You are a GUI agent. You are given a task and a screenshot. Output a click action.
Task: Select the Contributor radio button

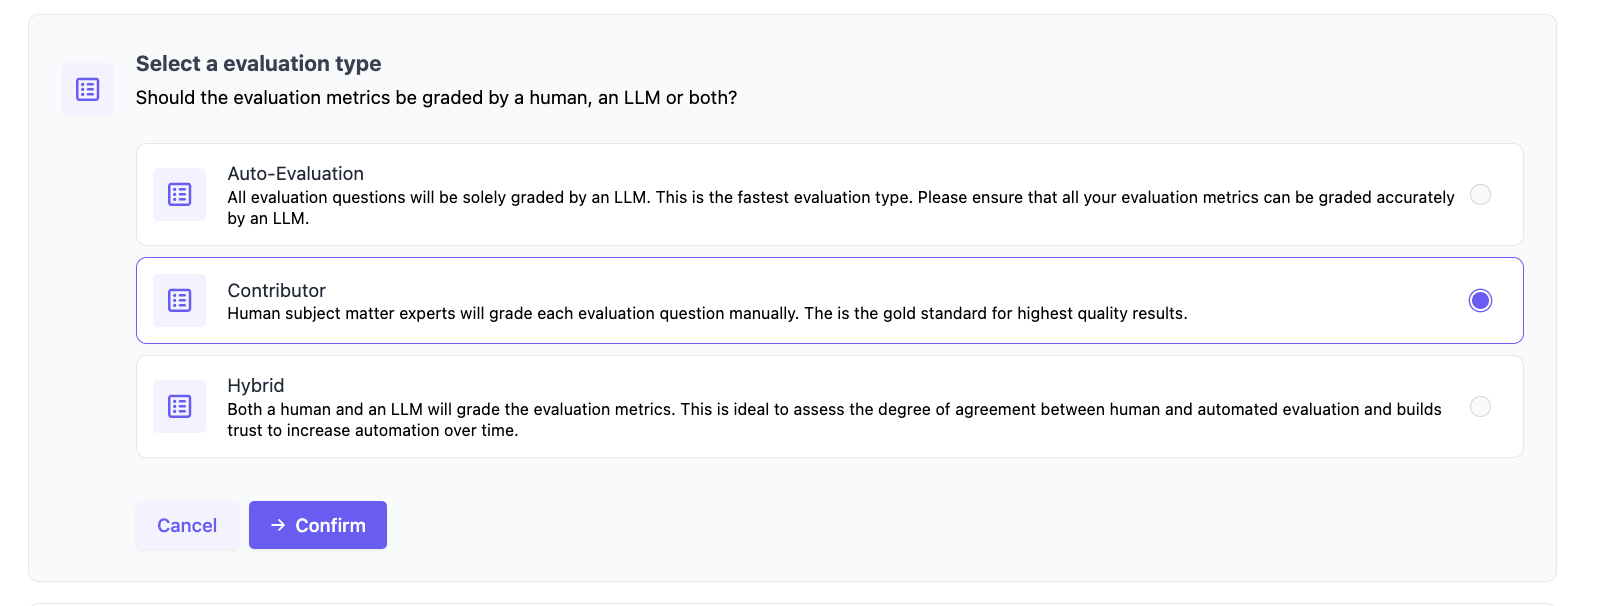click(x=1480, y=300)
